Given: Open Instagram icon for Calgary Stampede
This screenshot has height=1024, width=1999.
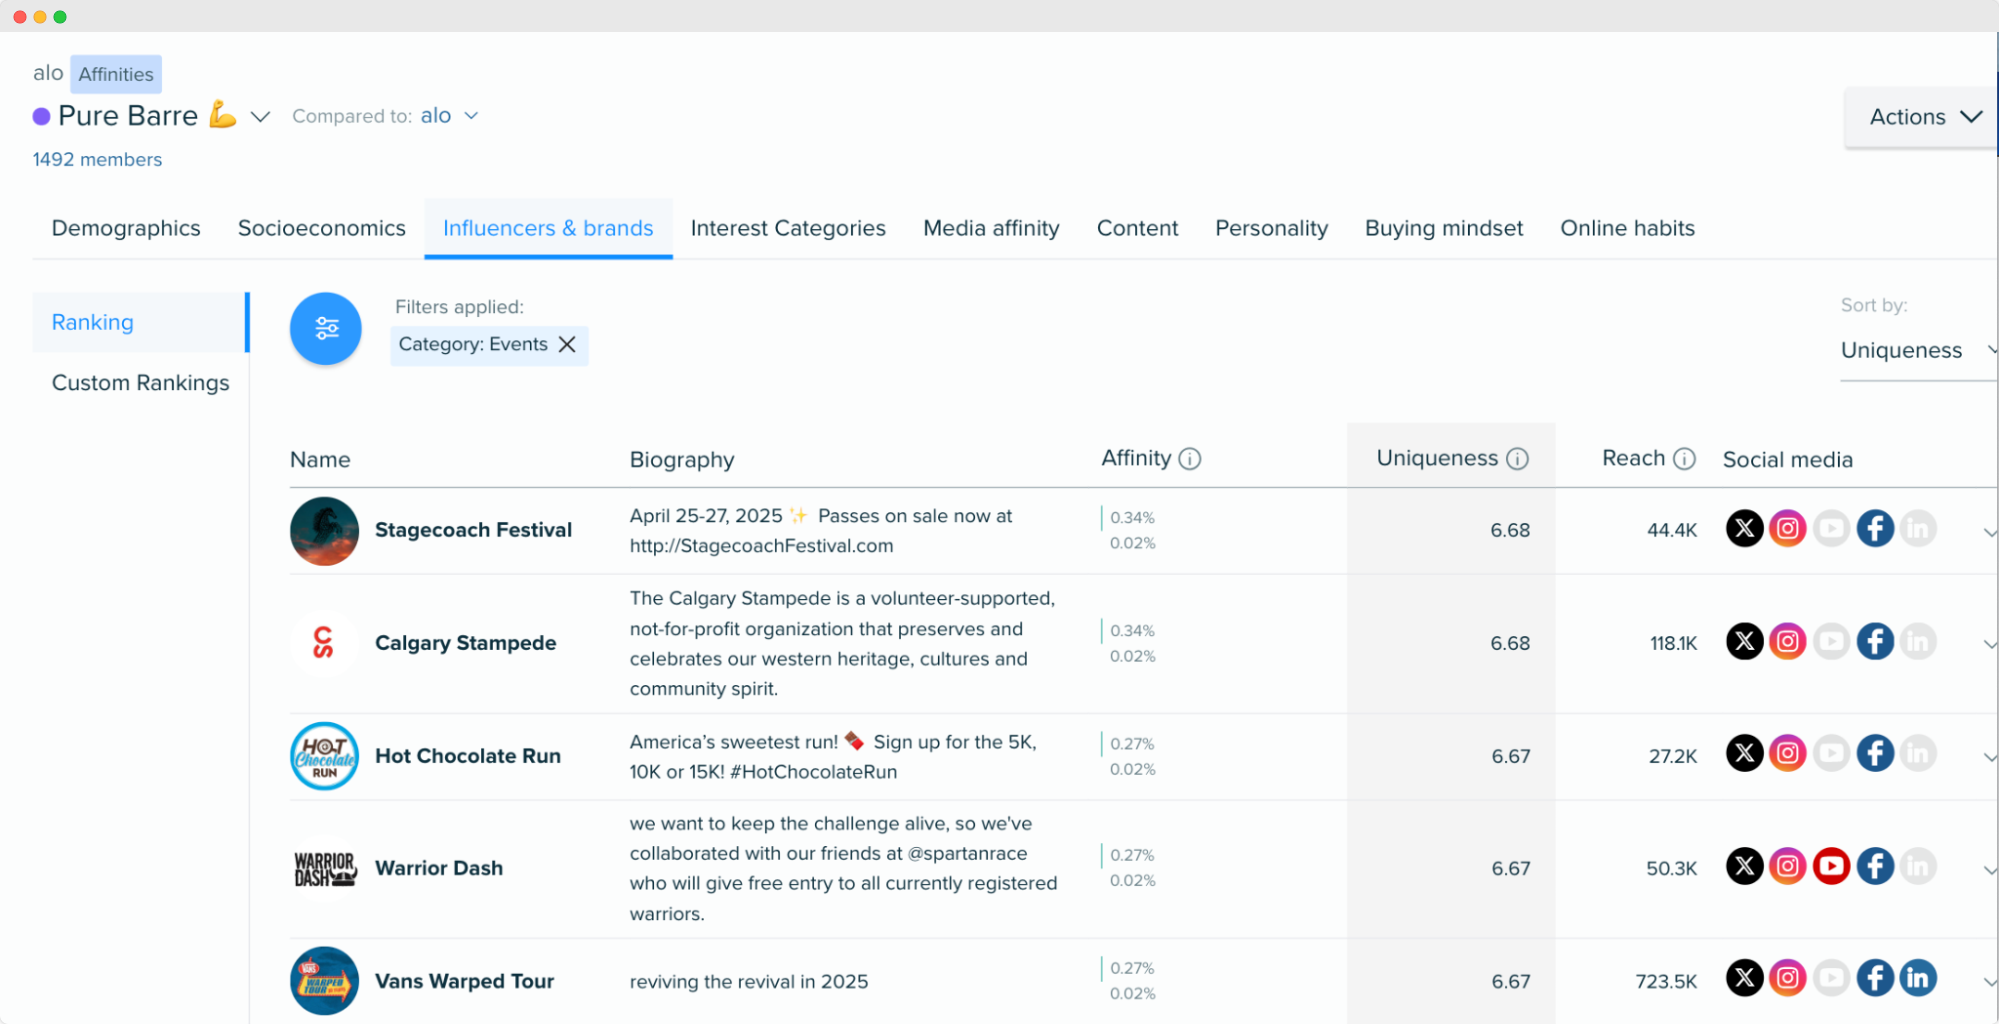Looking at the screenshot, I should point(1788,641).
